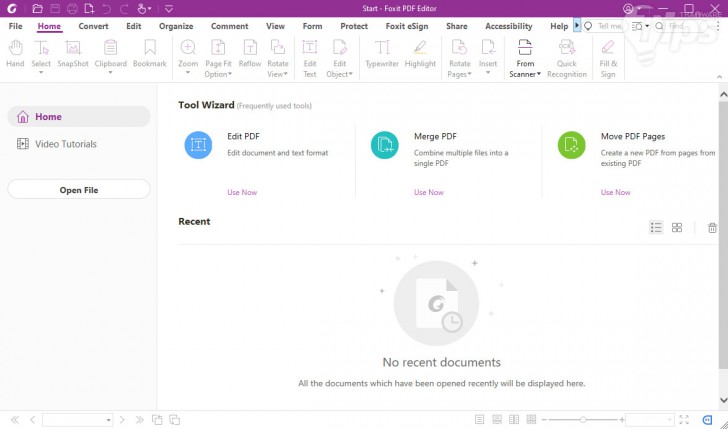The width and height of the screenshot is (728, 429).
Task: Open the Comment tab
Action: (x=229, y=26)
